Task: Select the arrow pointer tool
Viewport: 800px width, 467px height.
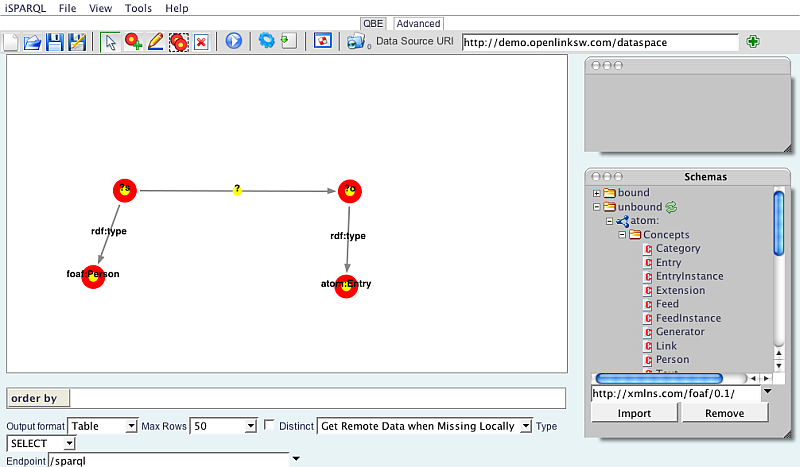Action: point(110,42)
